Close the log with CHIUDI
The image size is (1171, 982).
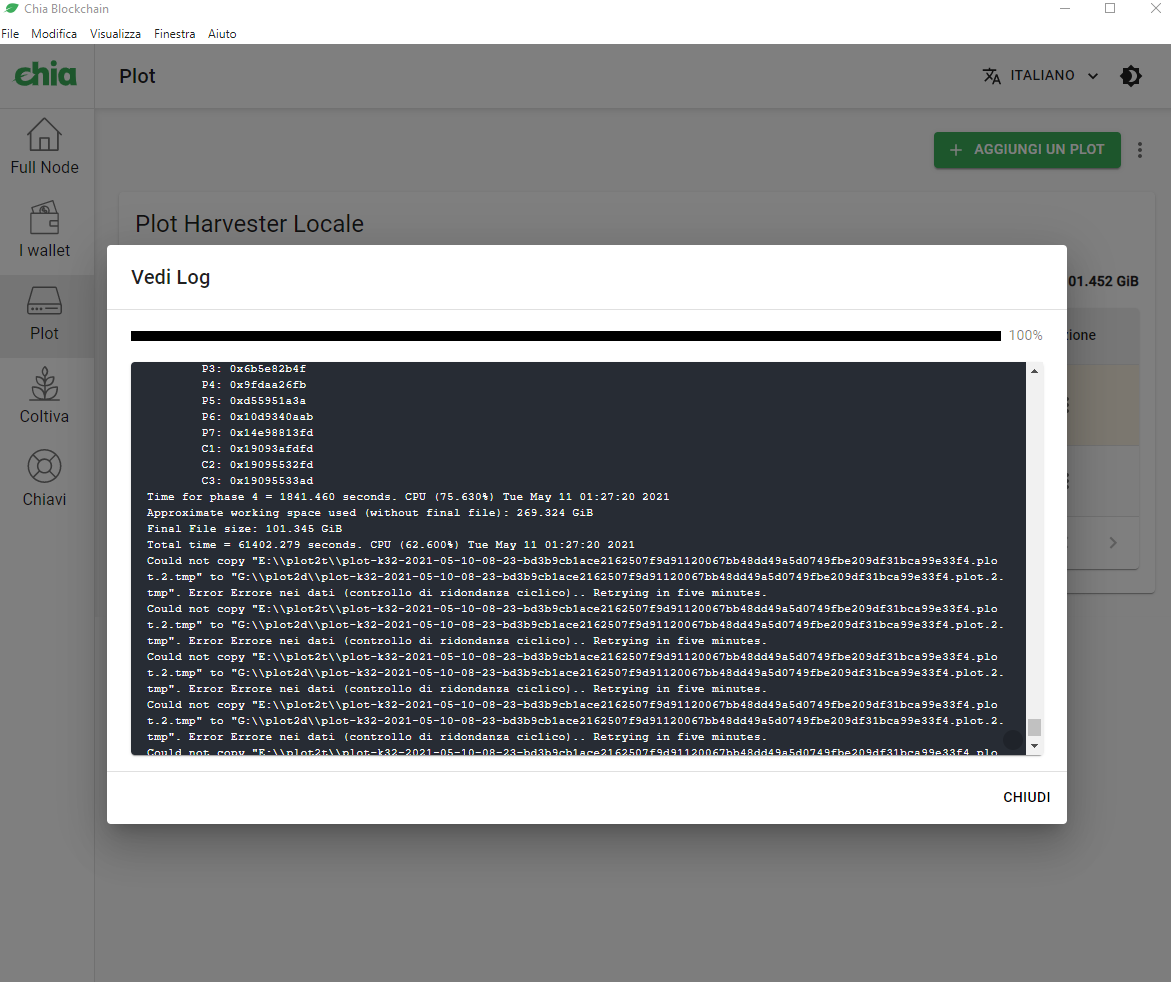1026,797
